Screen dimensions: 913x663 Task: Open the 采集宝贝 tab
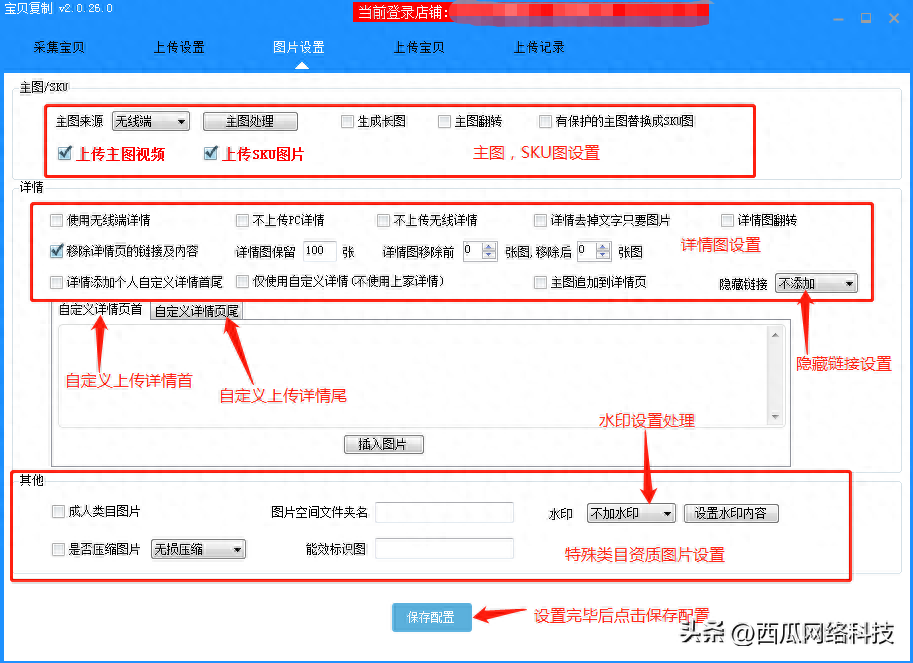pyautogui.click(x=59, y=47)
